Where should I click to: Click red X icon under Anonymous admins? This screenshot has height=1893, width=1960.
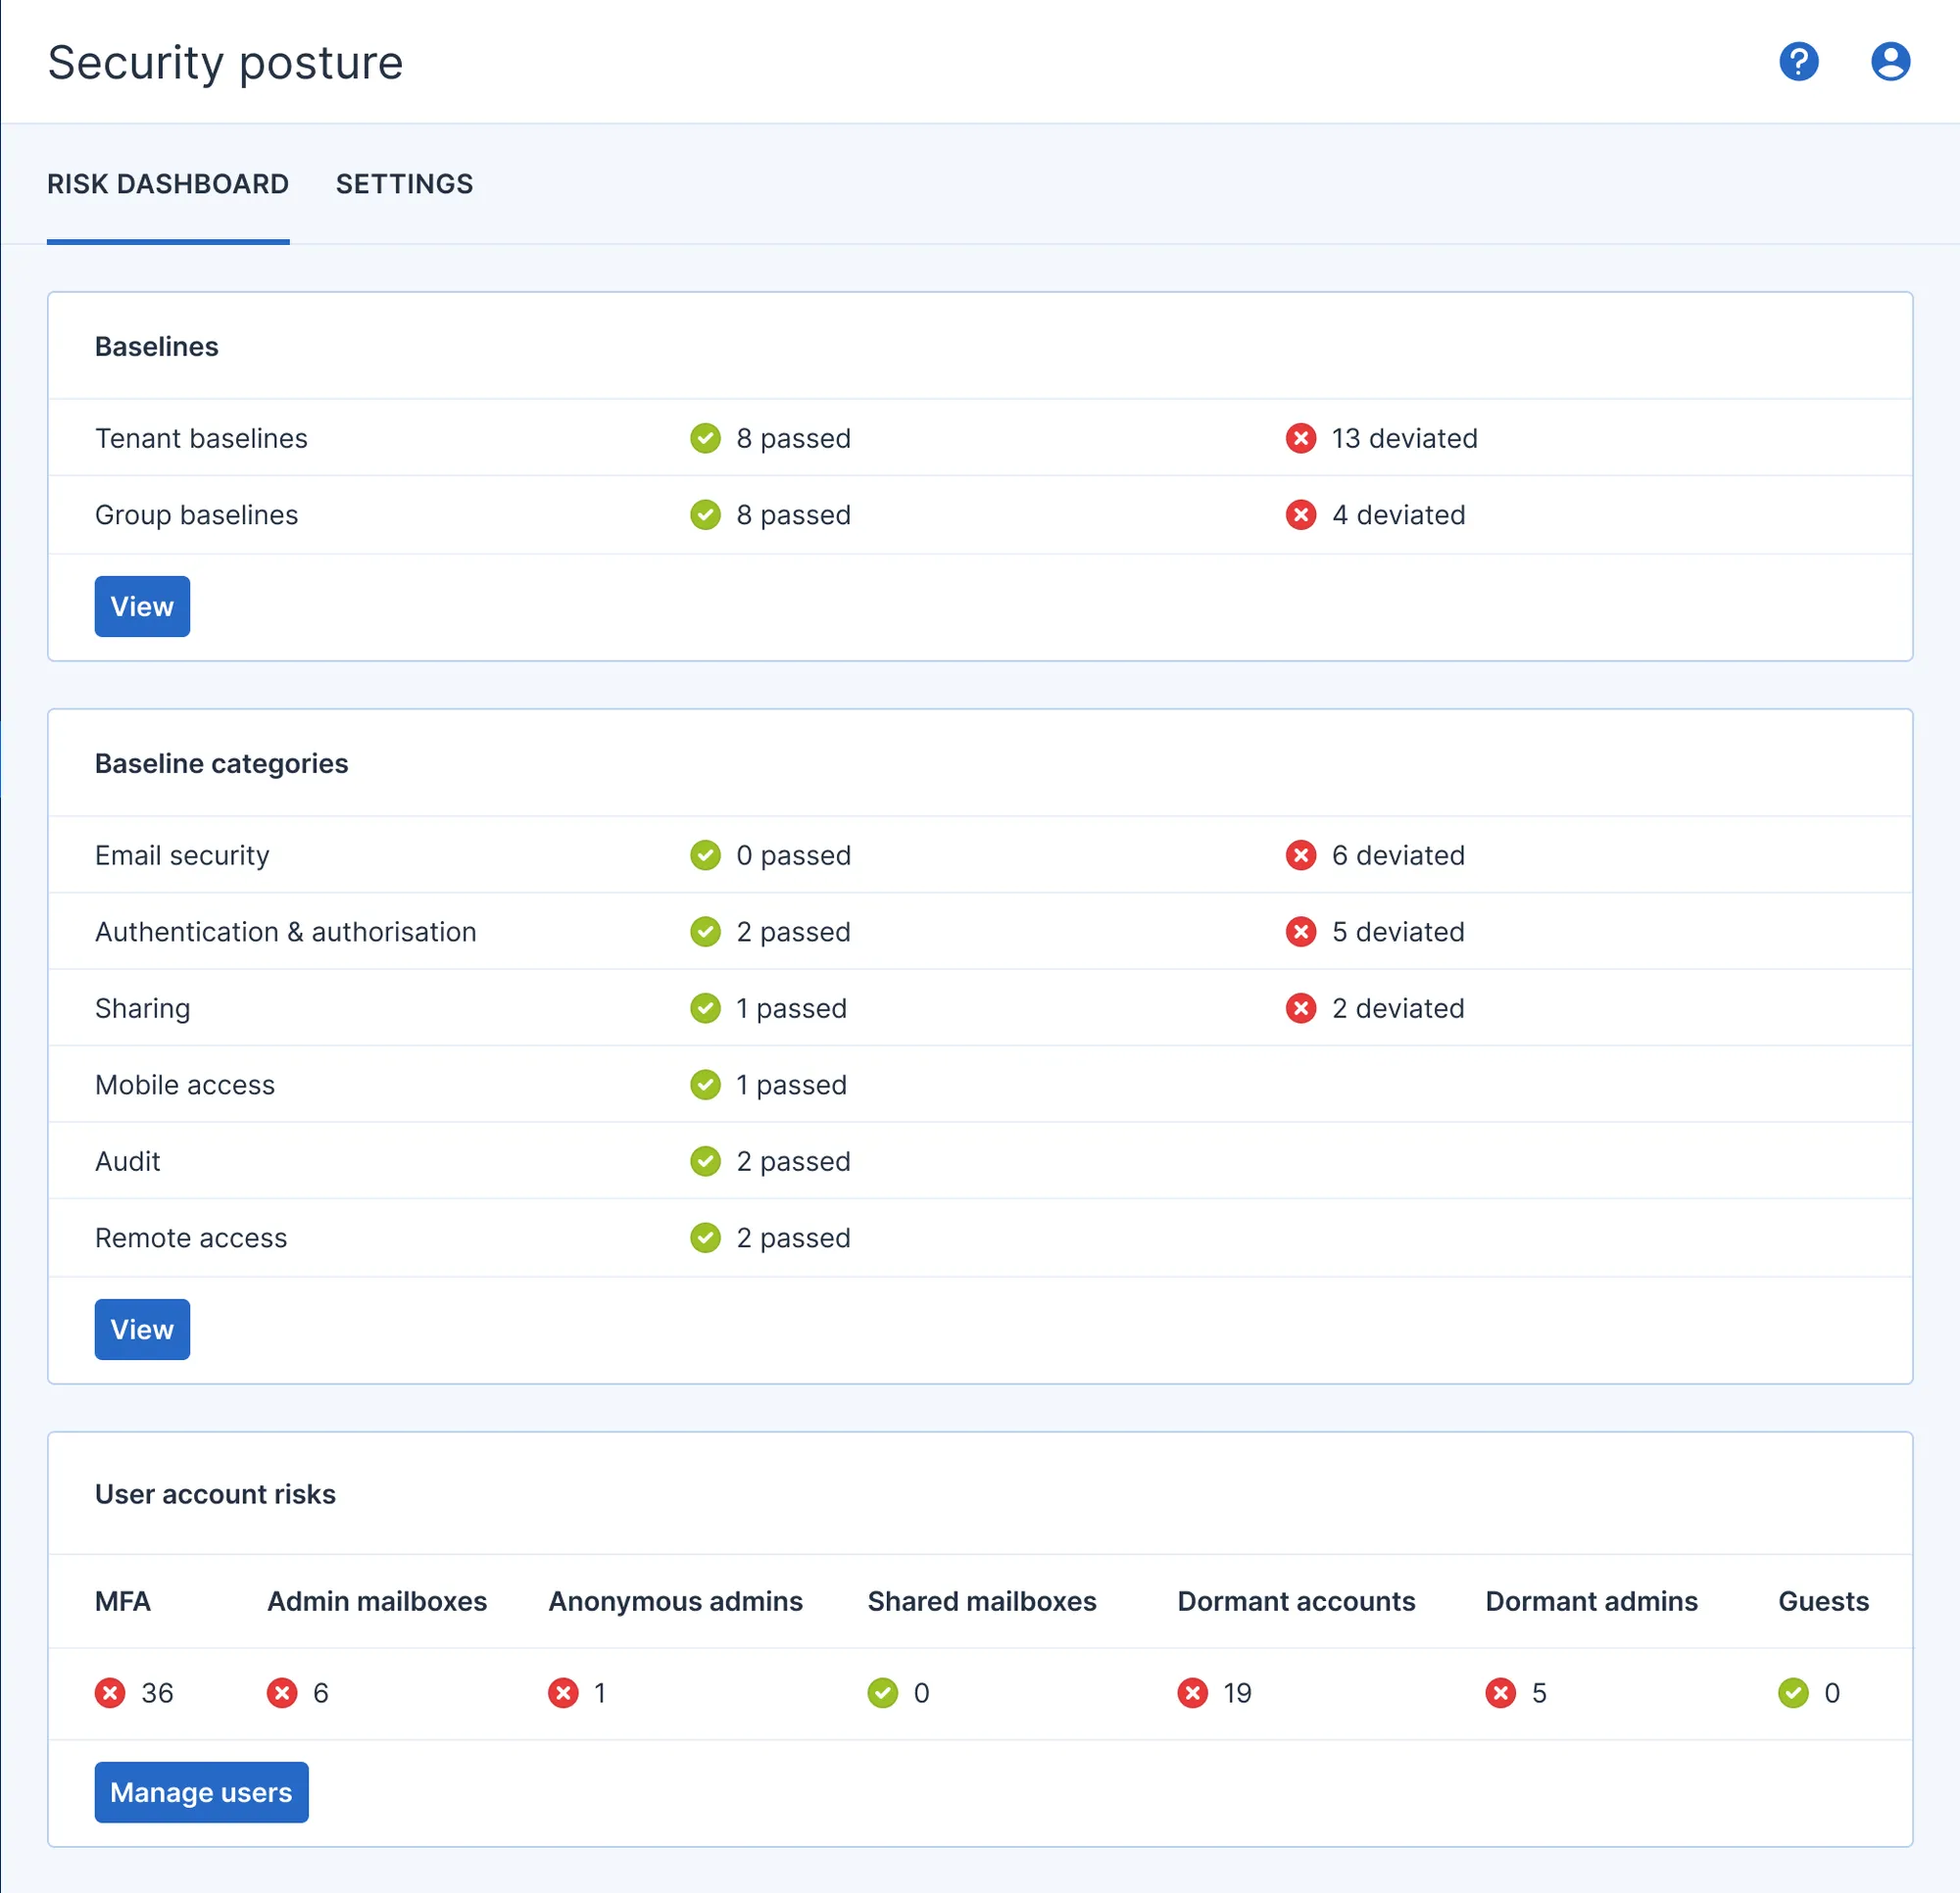click(x=563, y=1692)
